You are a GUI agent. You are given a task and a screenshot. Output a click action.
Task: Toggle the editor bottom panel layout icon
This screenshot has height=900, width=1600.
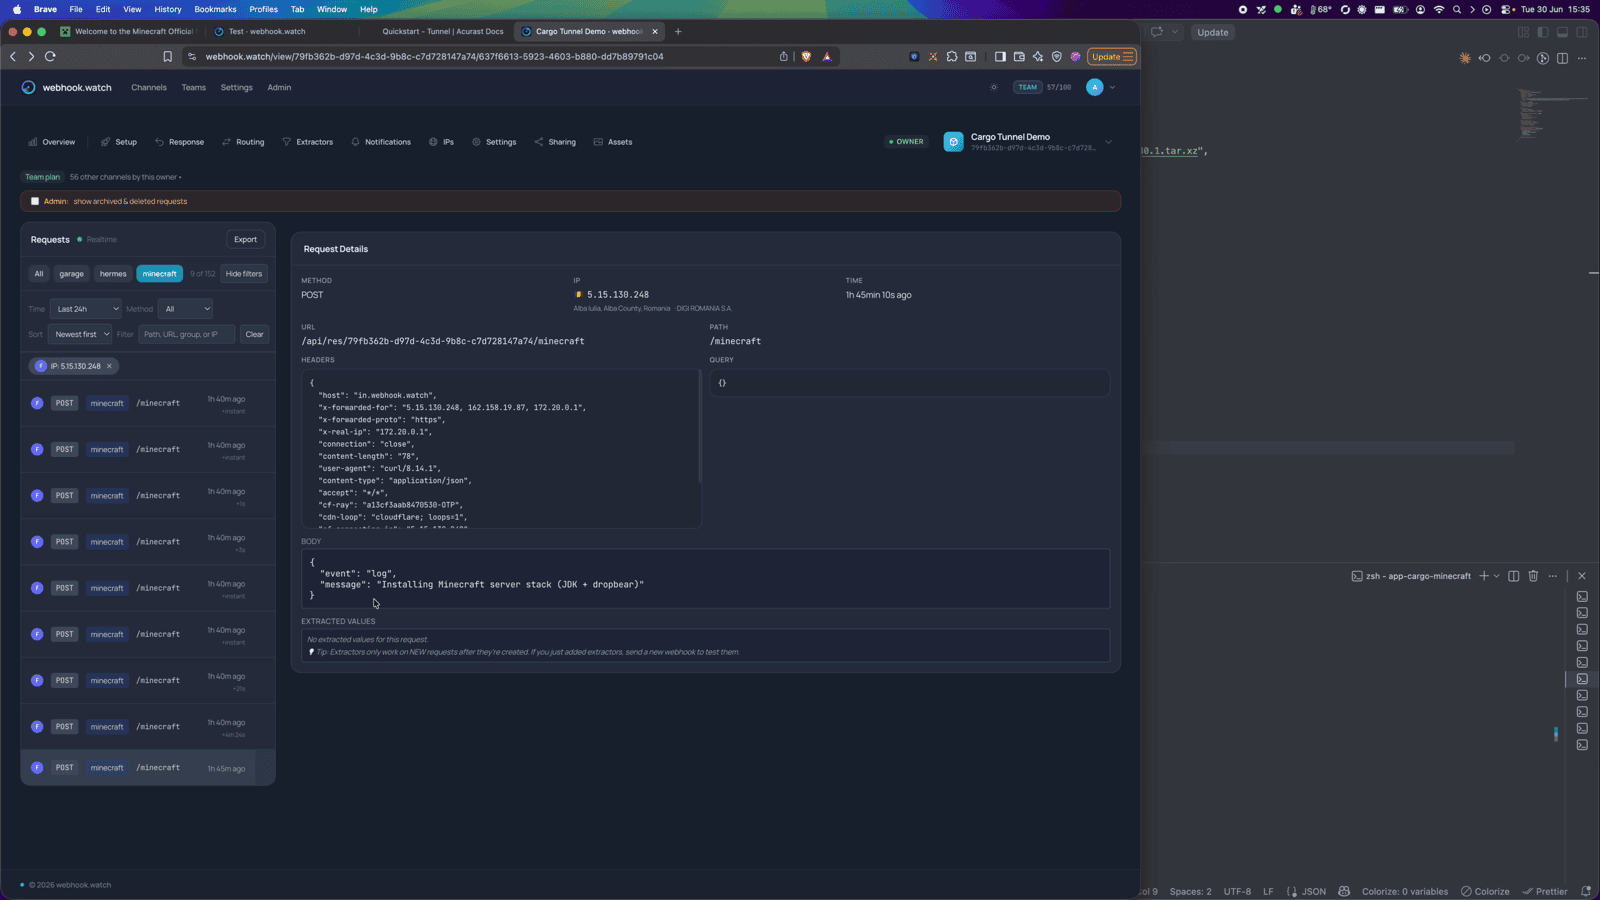[1562, 32]
